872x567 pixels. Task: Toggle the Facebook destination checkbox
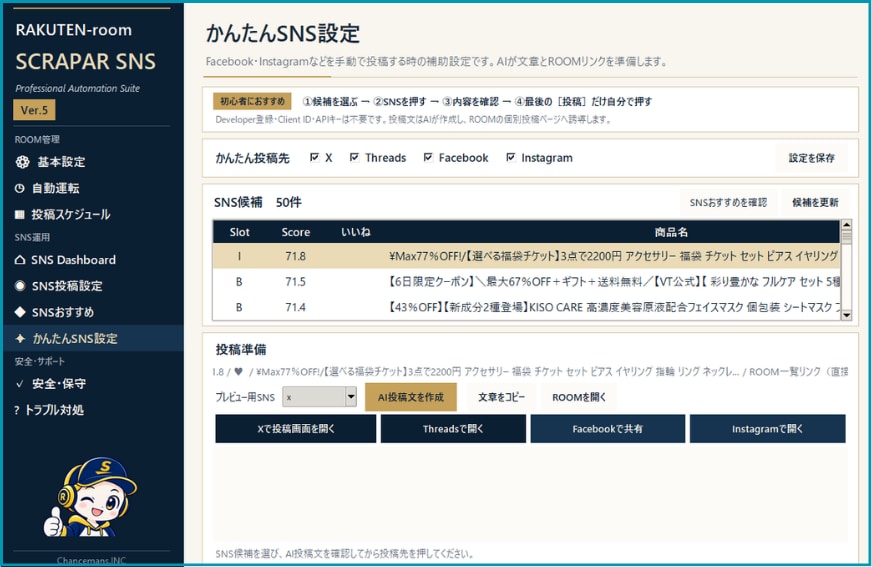click(428, 157)
